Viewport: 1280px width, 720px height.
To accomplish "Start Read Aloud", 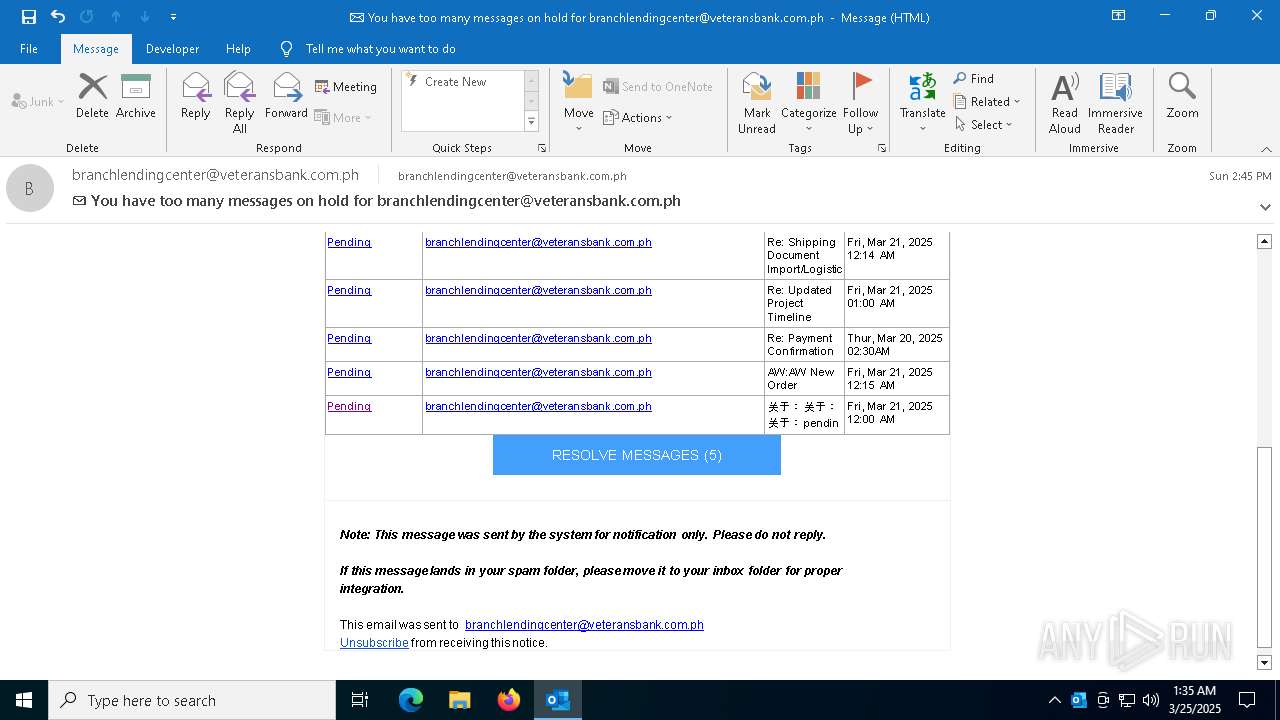I will click(x=1065, y=102).
